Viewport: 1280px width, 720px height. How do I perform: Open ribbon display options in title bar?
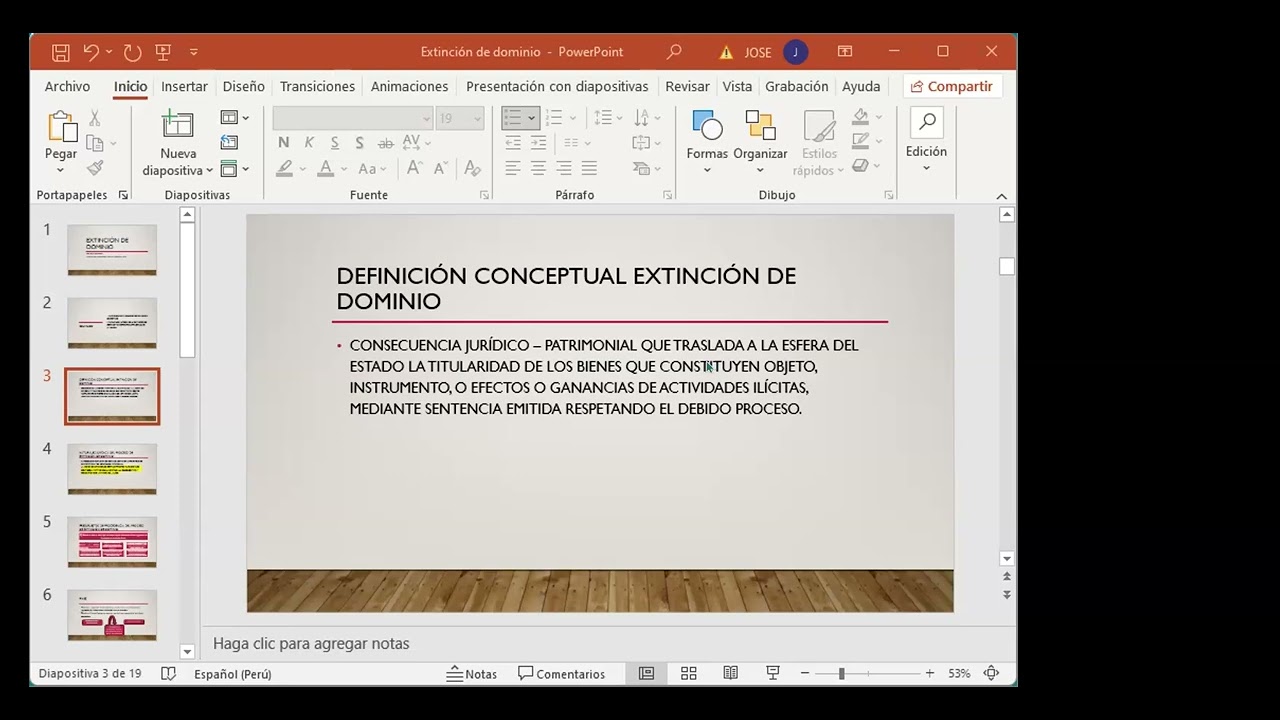coord(845,52)
